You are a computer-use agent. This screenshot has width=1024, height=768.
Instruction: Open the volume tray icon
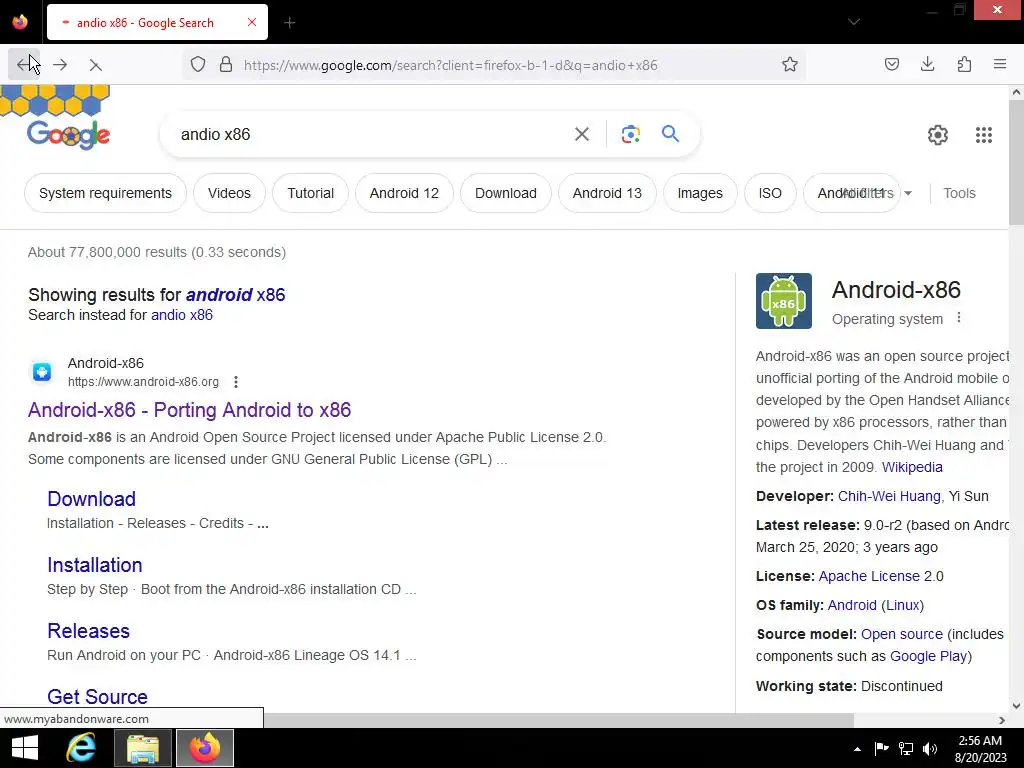930,749
